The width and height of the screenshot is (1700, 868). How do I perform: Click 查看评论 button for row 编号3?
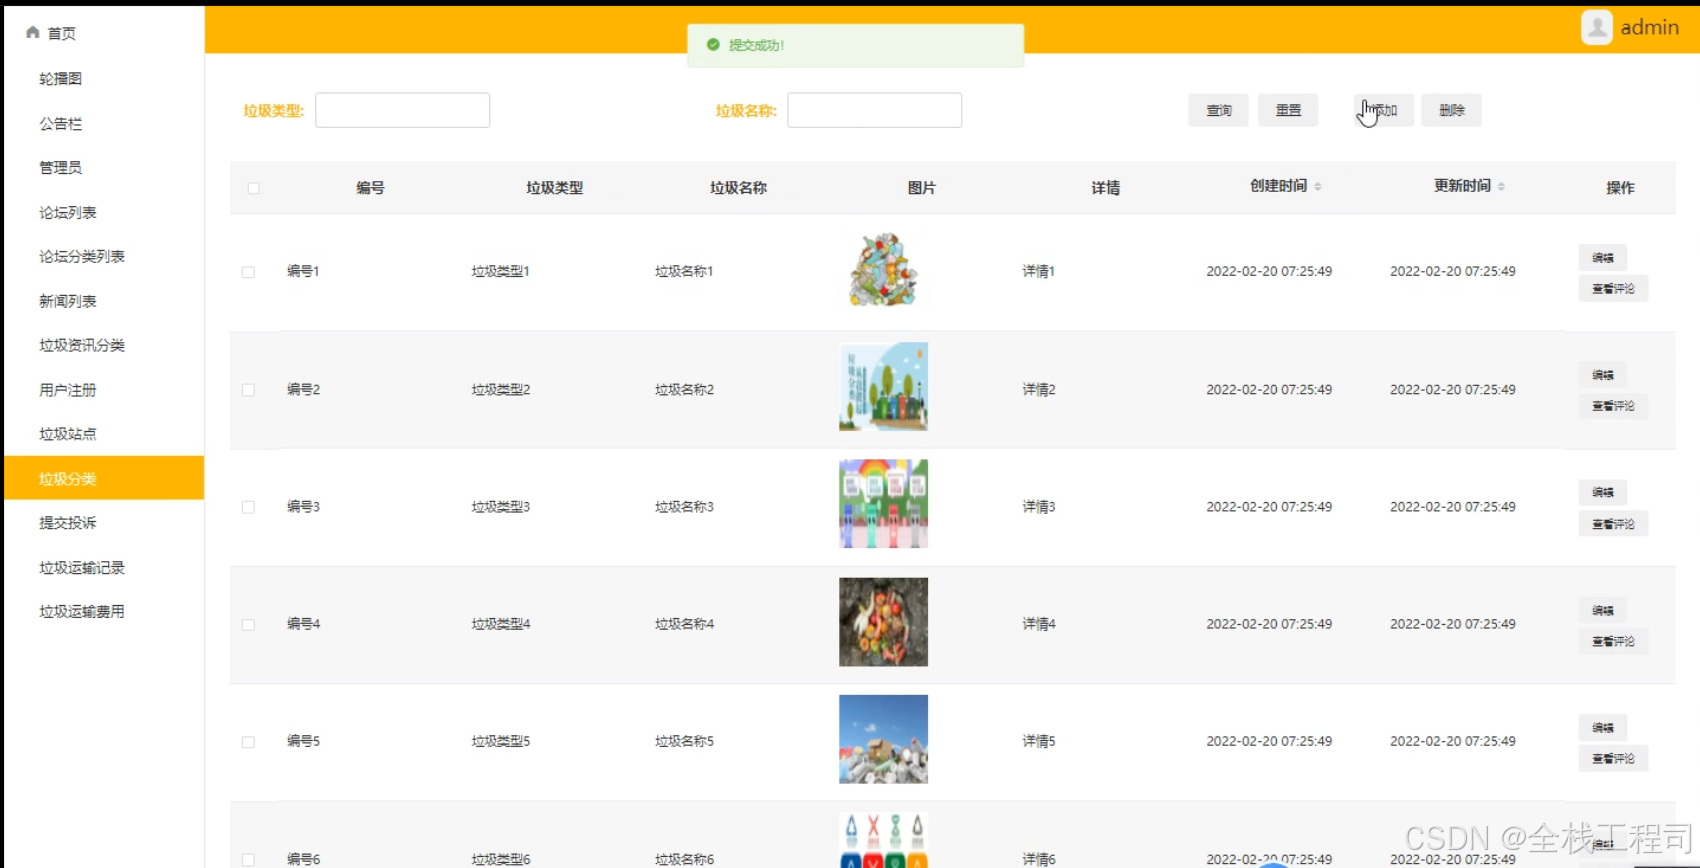click(1613, 524)
